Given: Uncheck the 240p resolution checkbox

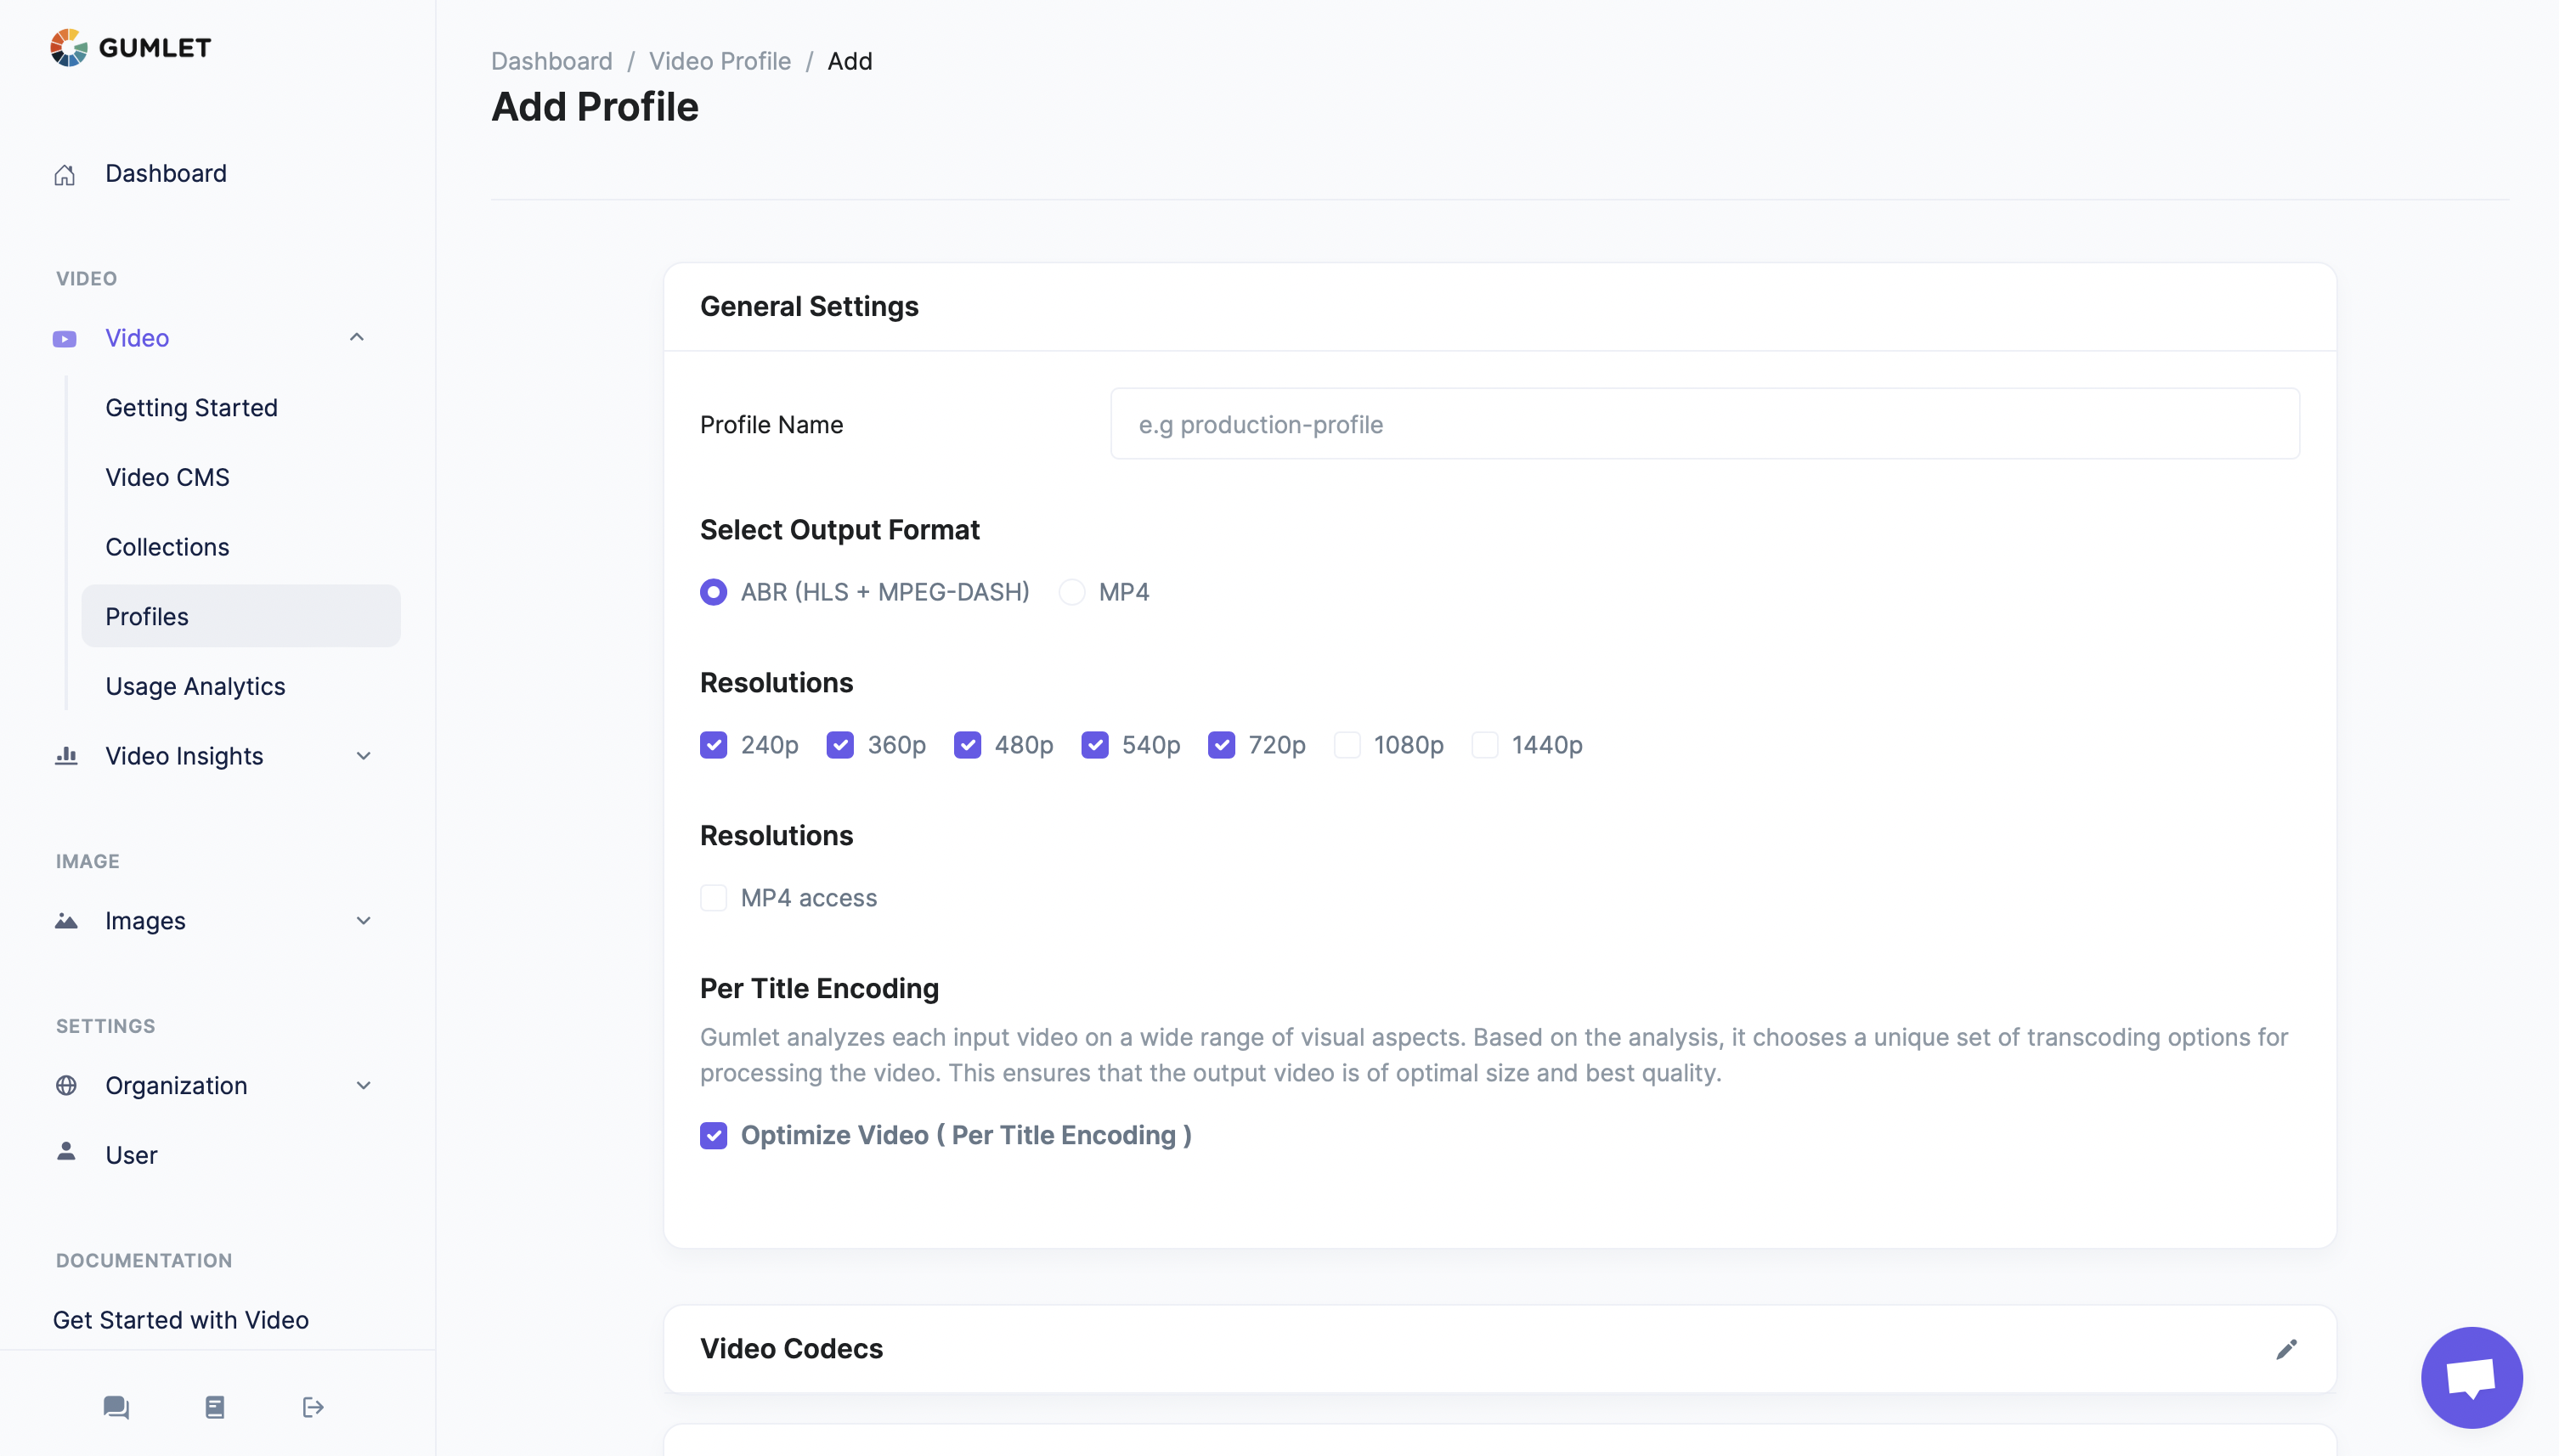Looking at the screenshot, I should click(x=713, y=745).
